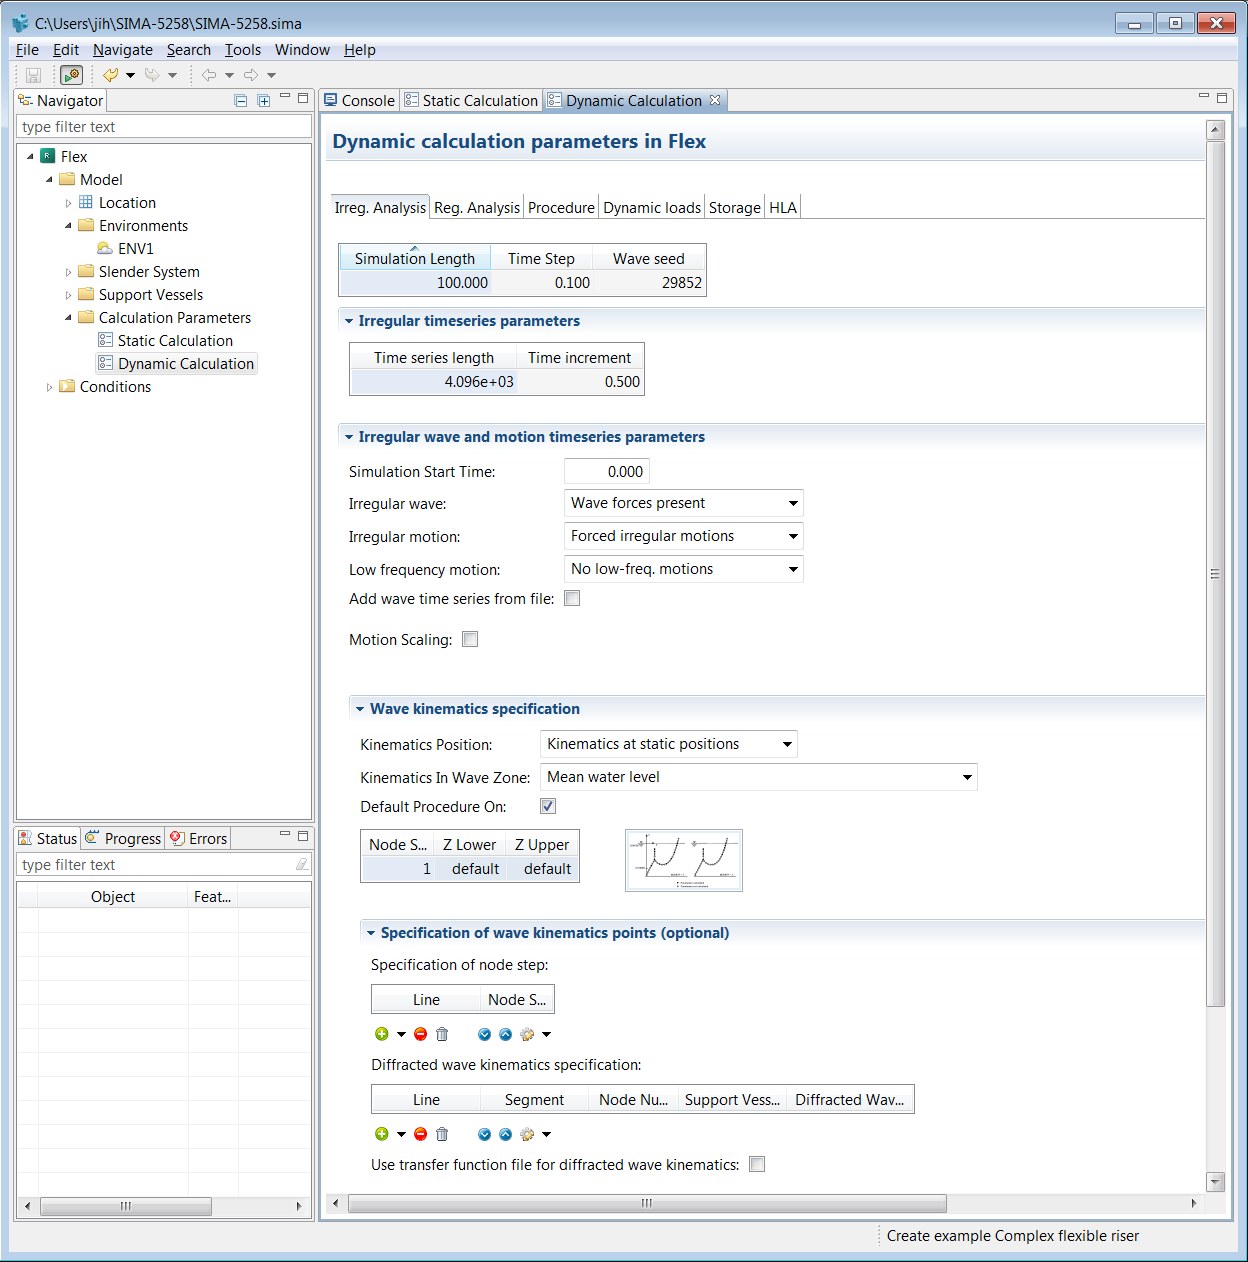Expand the Slender System tree node

tap(68, 272)
